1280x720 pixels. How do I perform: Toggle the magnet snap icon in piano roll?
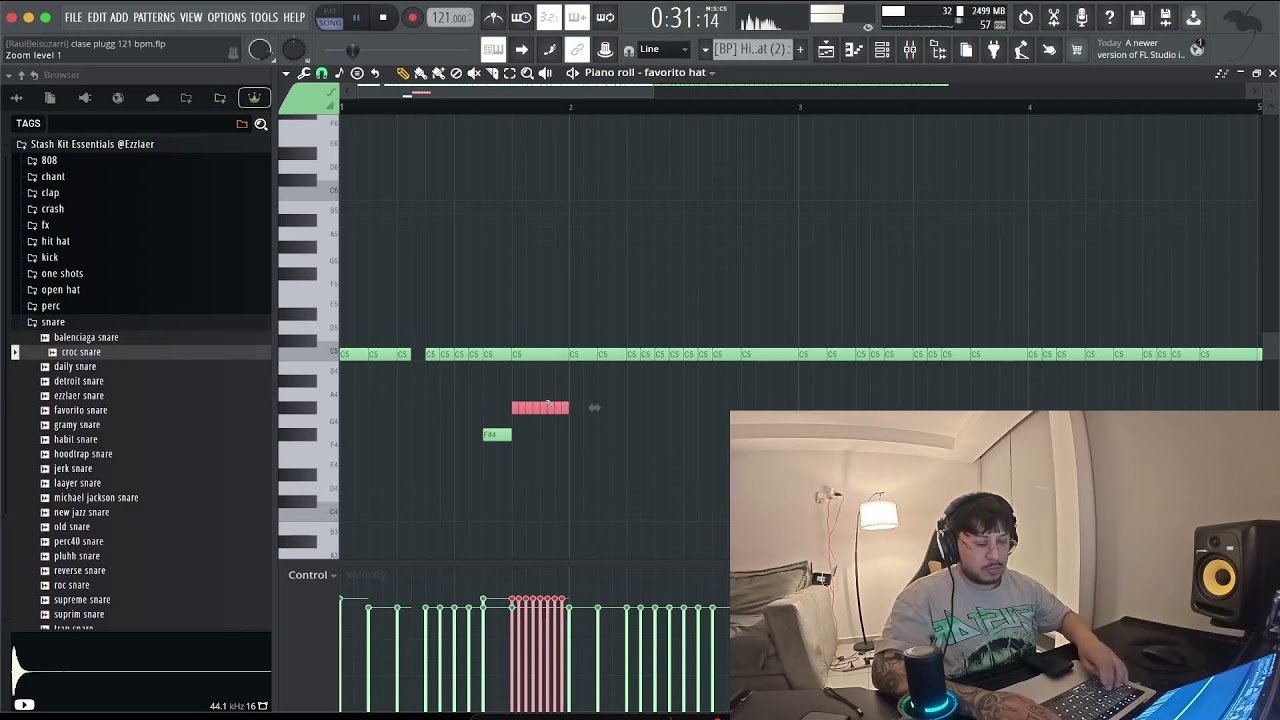coord(321,73)
